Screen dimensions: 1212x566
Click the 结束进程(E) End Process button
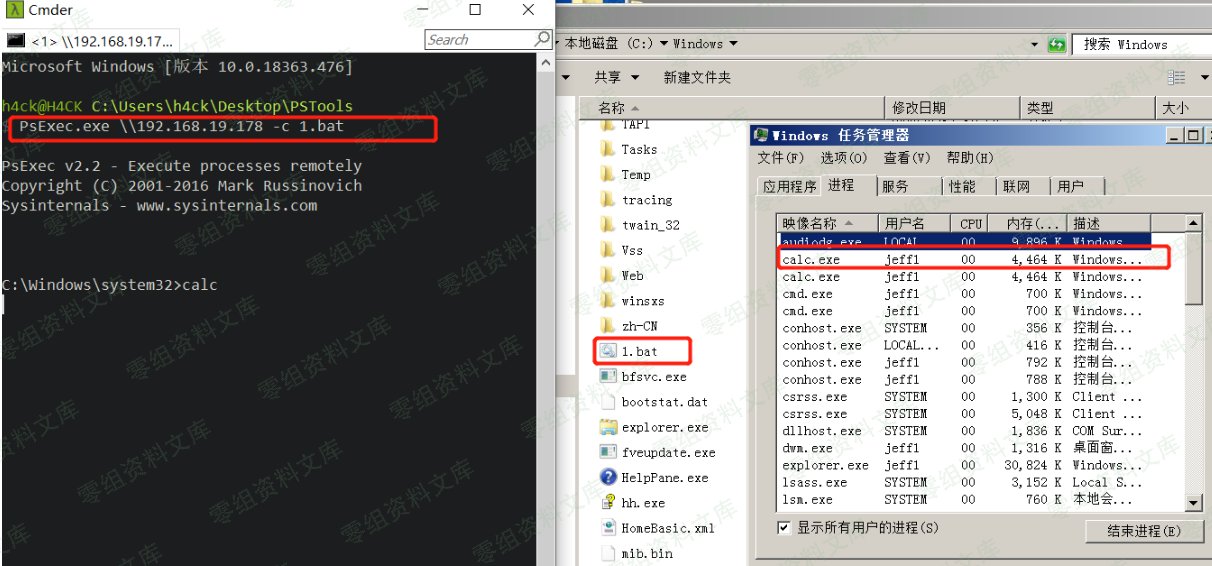[x=1143, y=531]
